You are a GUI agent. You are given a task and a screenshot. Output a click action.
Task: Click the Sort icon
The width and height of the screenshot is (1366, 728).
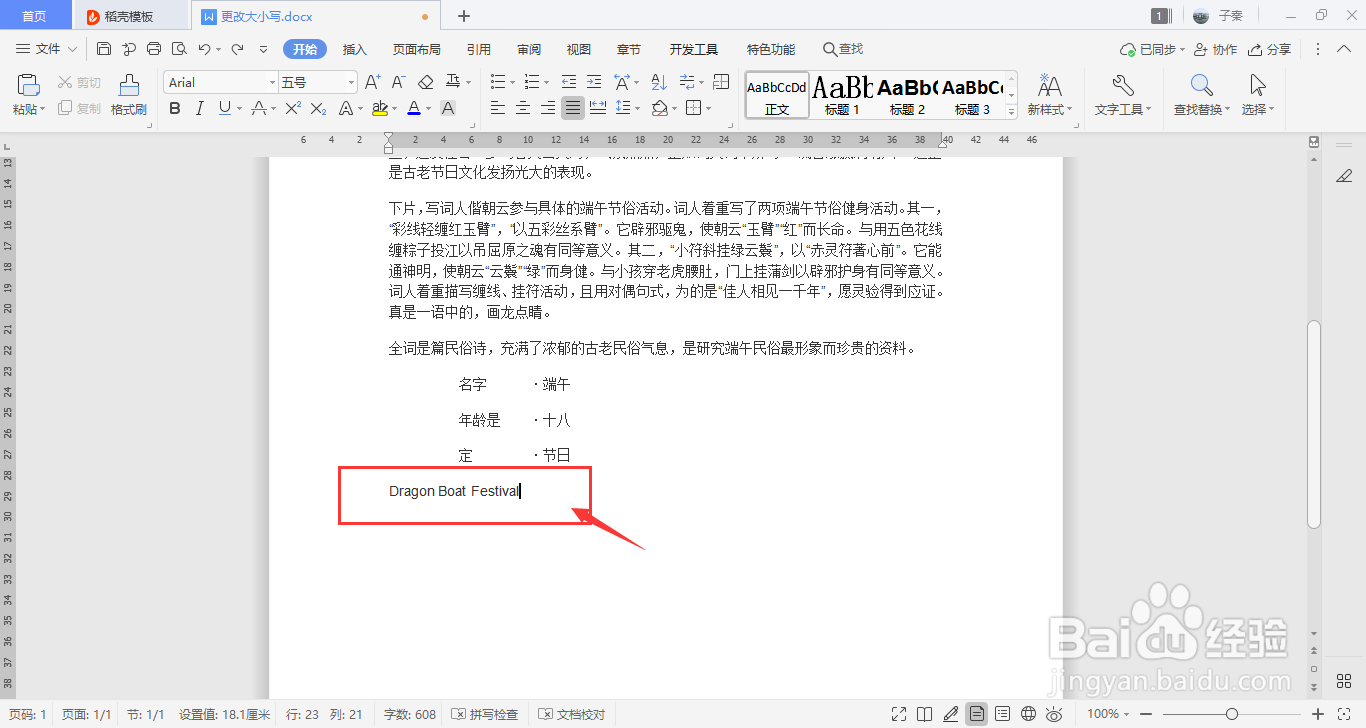point(659,82)
